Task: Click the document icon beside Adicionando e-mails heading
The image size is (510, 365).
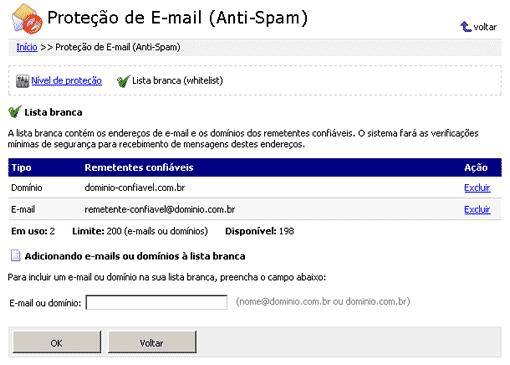Action: click(15, 255)
